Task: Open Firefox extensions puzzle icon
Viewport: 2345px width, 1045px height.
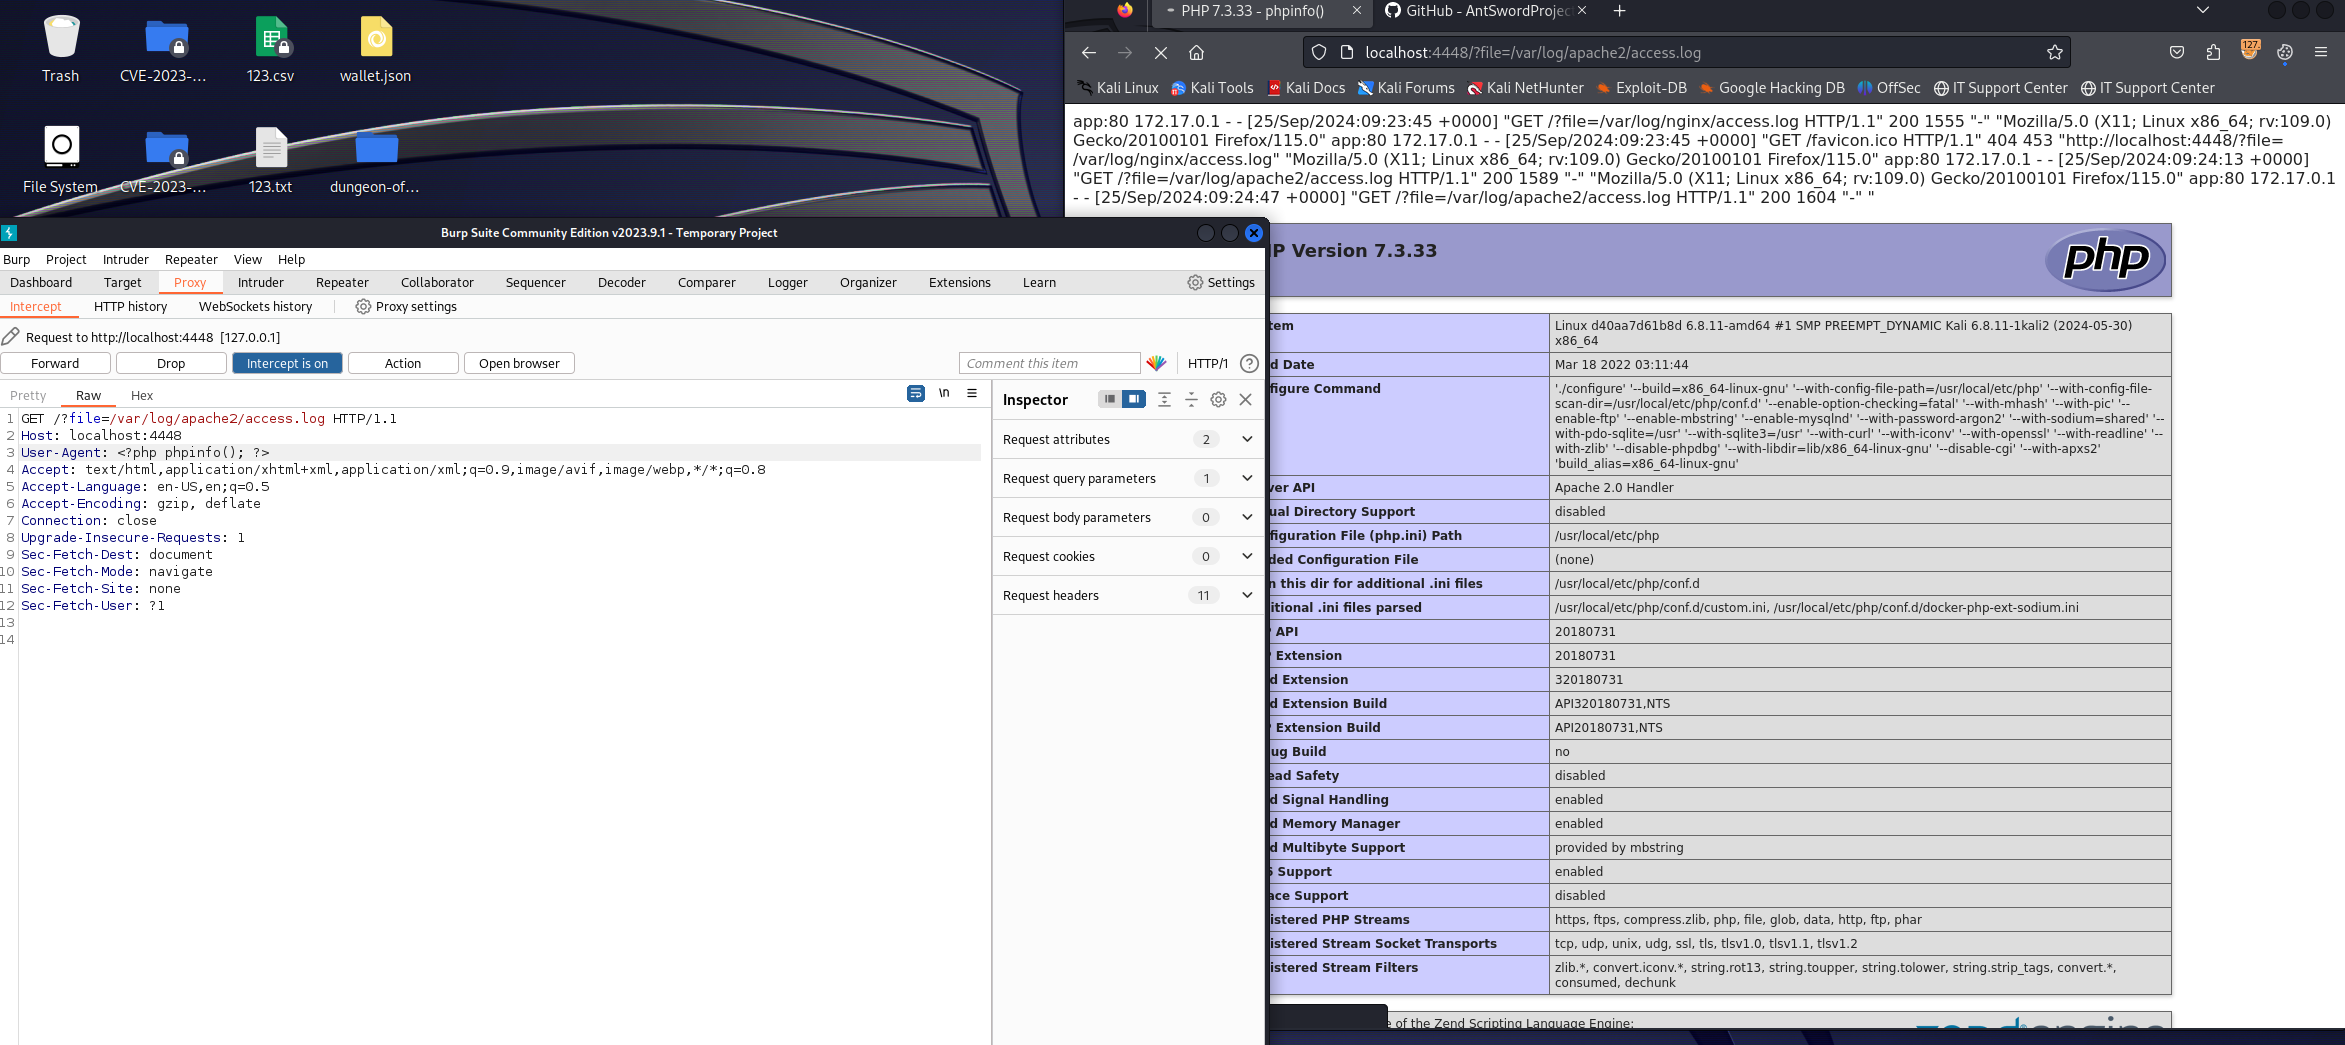Action: click(x=2213, y=52)
